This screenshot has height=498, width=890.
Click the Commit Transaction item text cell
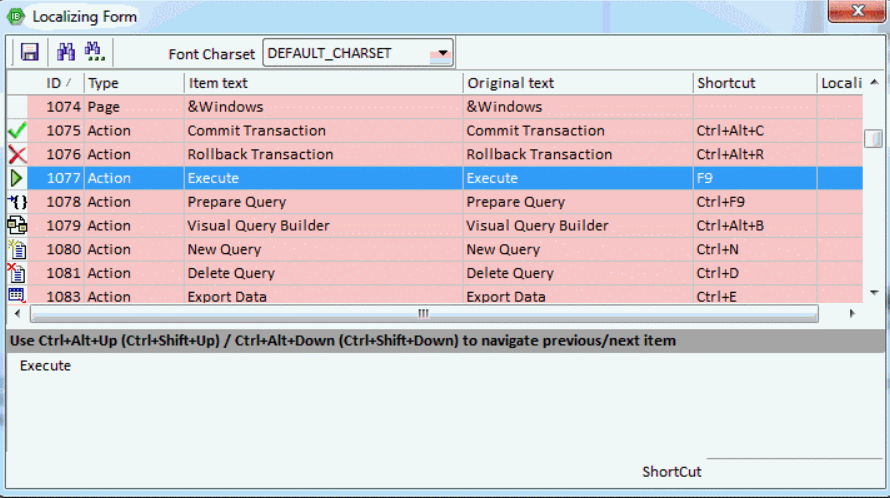tap(322, 131)
